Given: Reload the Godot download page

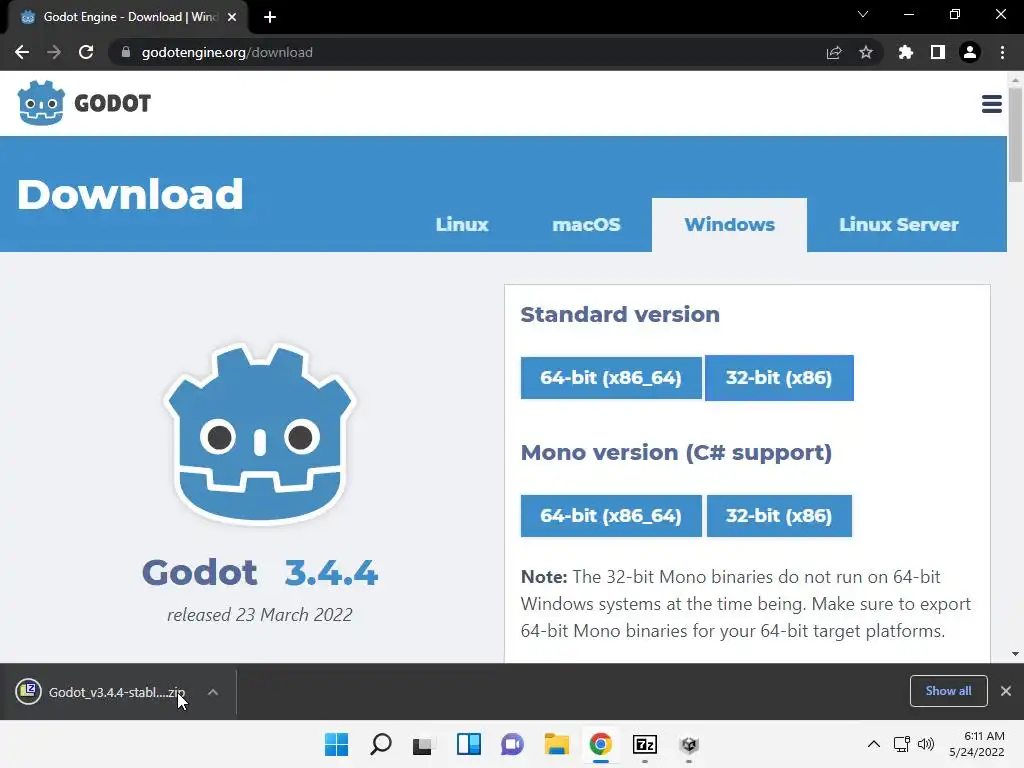Looking at the screenshot, I should [x=86, y=52].
